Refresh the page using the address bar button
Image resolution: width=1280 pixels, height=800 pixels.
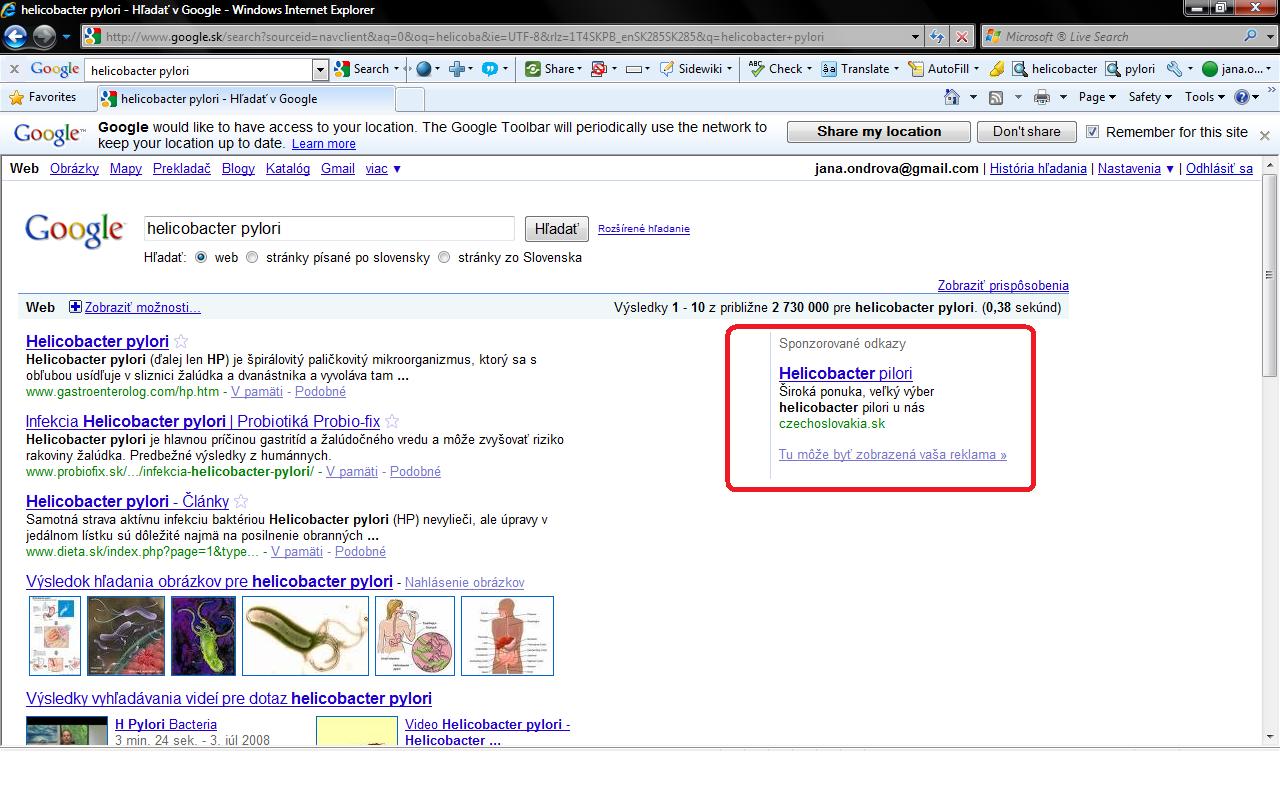pos(937,37)
